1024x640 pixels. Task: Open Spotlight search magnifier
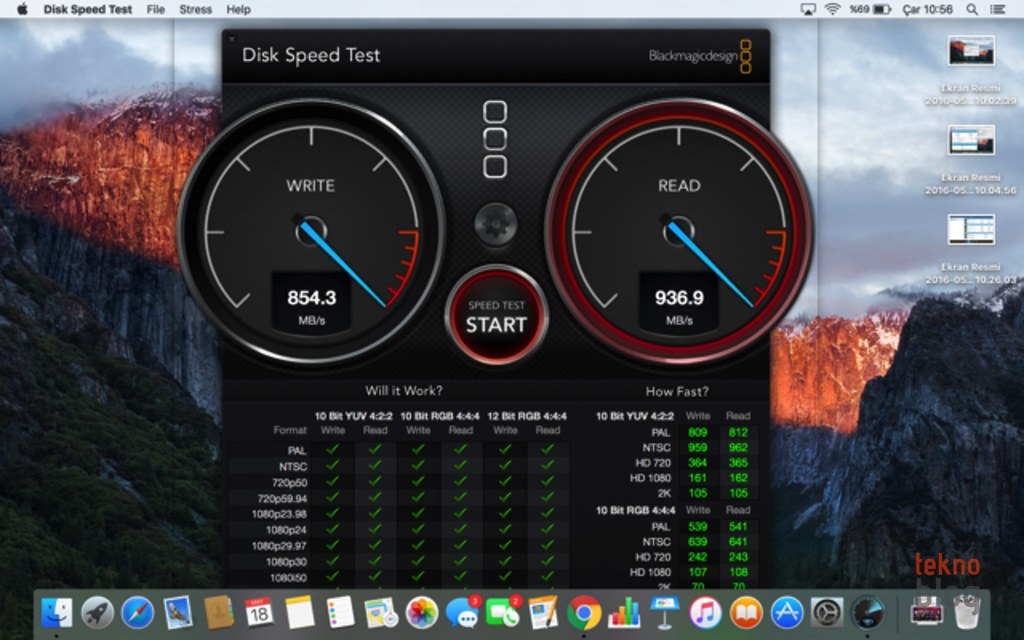[972, 9]
